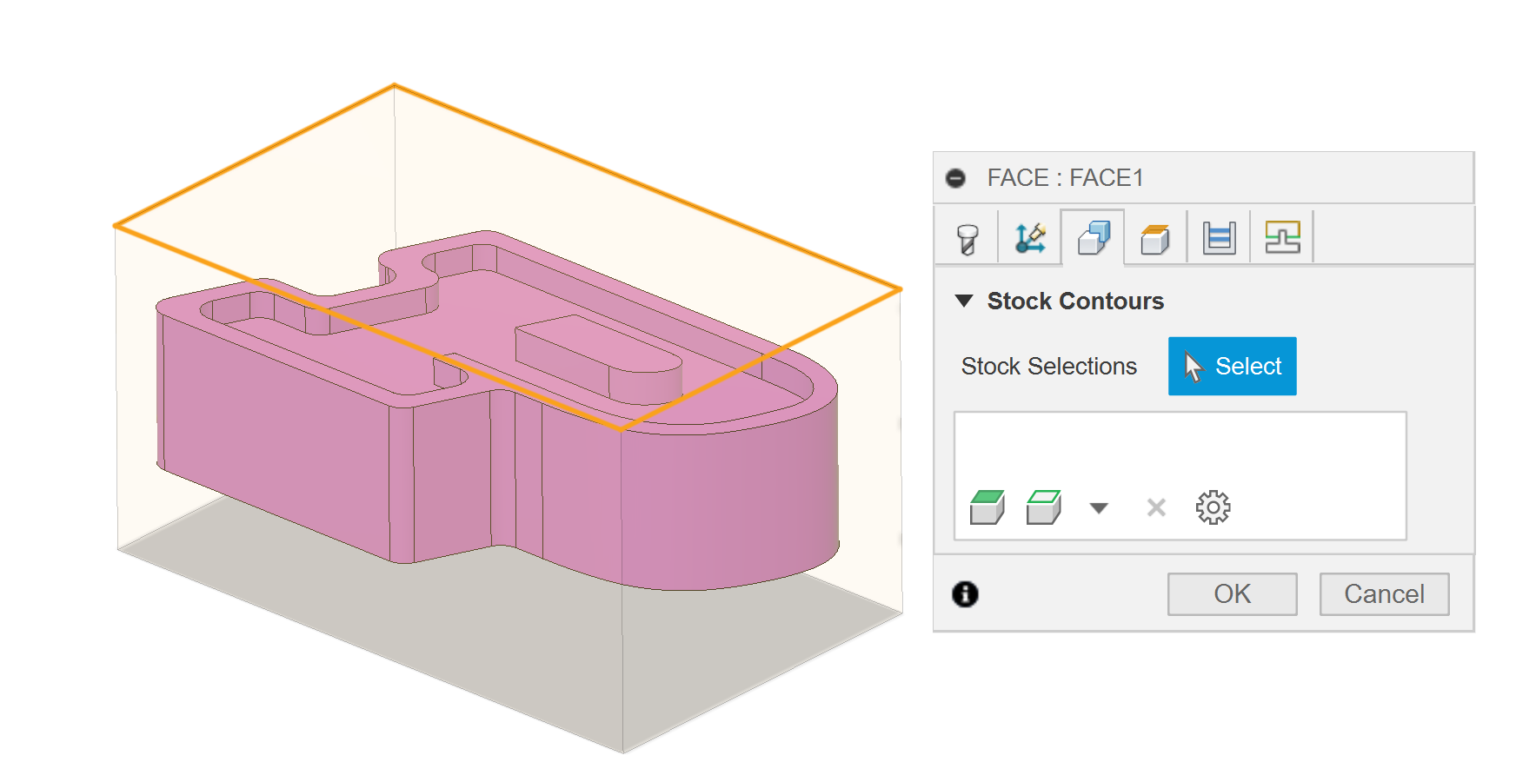1536x775 pixels.
Task: Open the selection settings gear icon
Action: [1213, 507]
